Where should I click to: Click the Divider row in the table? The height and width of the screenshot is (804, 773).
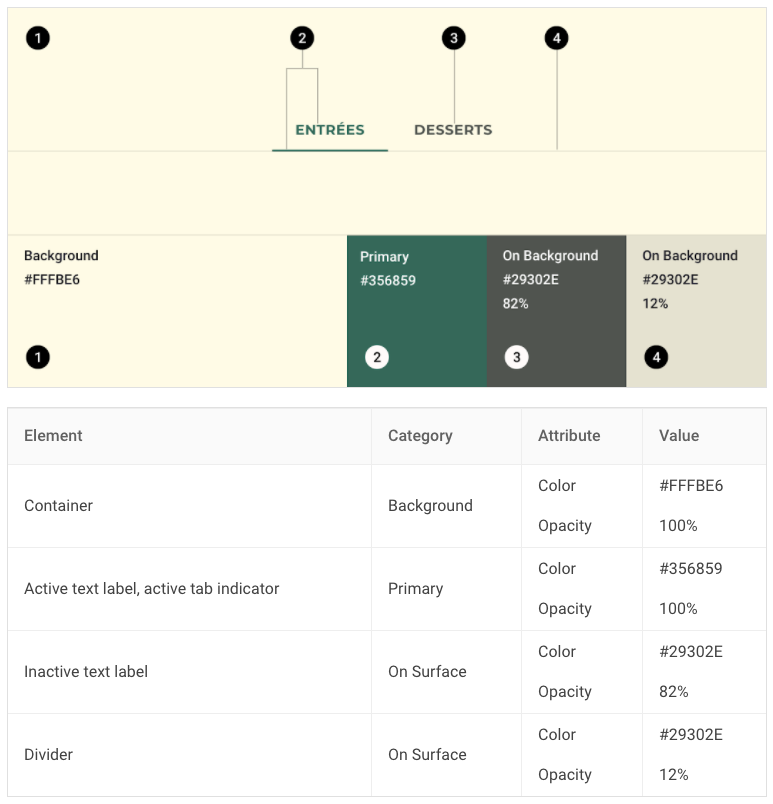(48, 755)
